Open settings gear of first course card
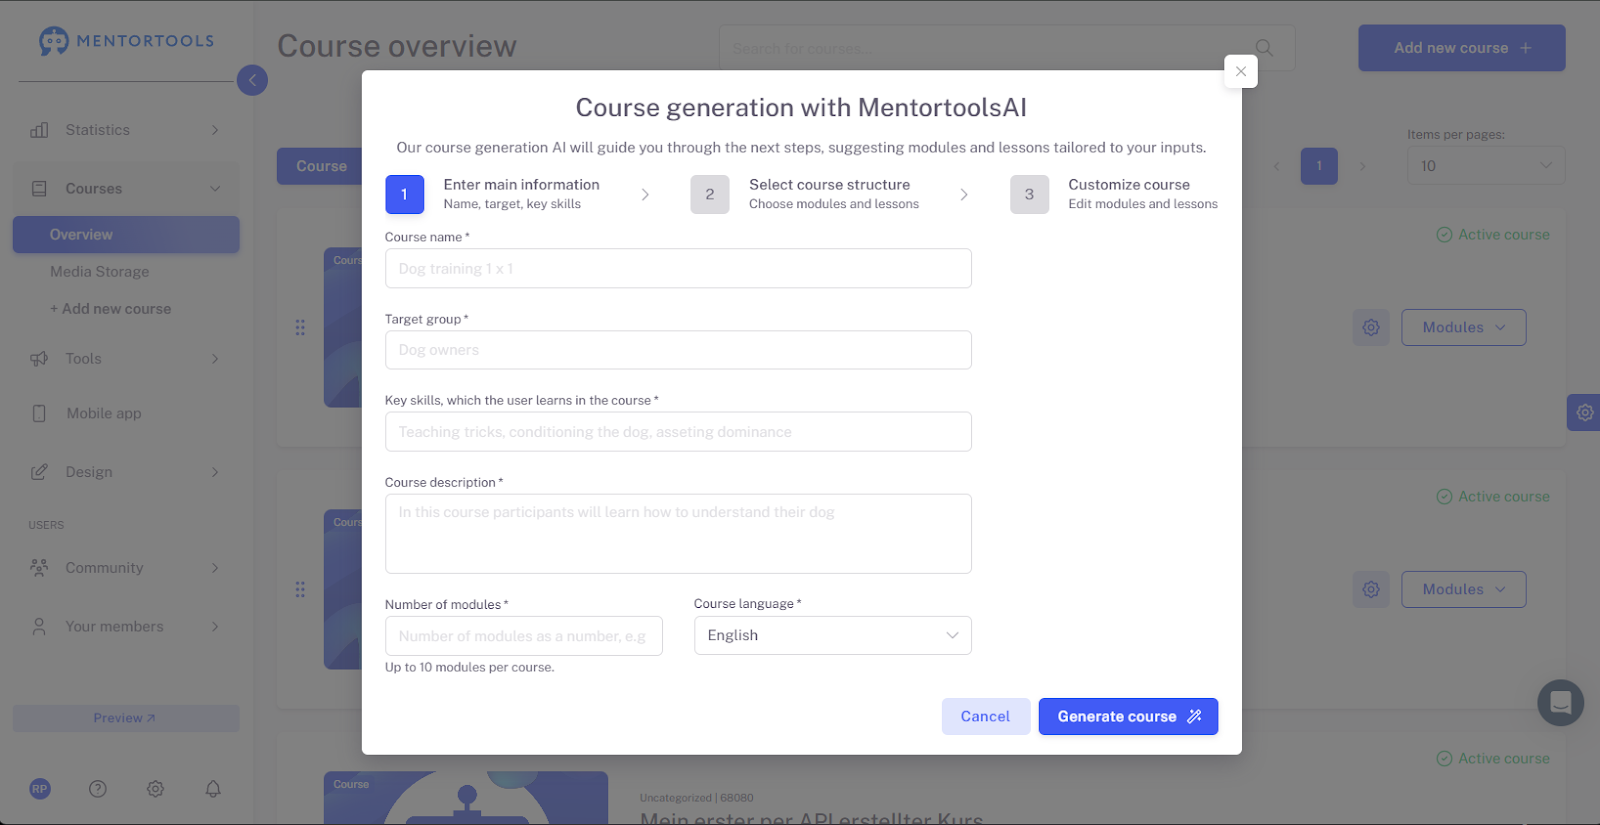 1371,328
